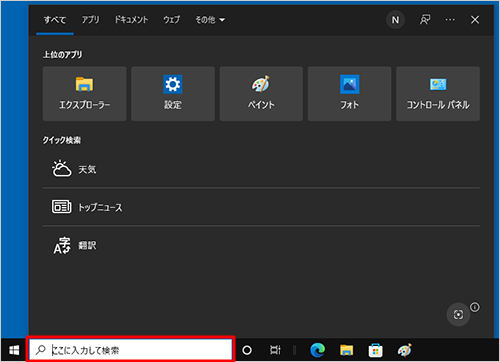Image resolution: width=500 pixels, height=362 pixels.
Task: Click the ここに入力して検索 search box
Action: point(131,350)
